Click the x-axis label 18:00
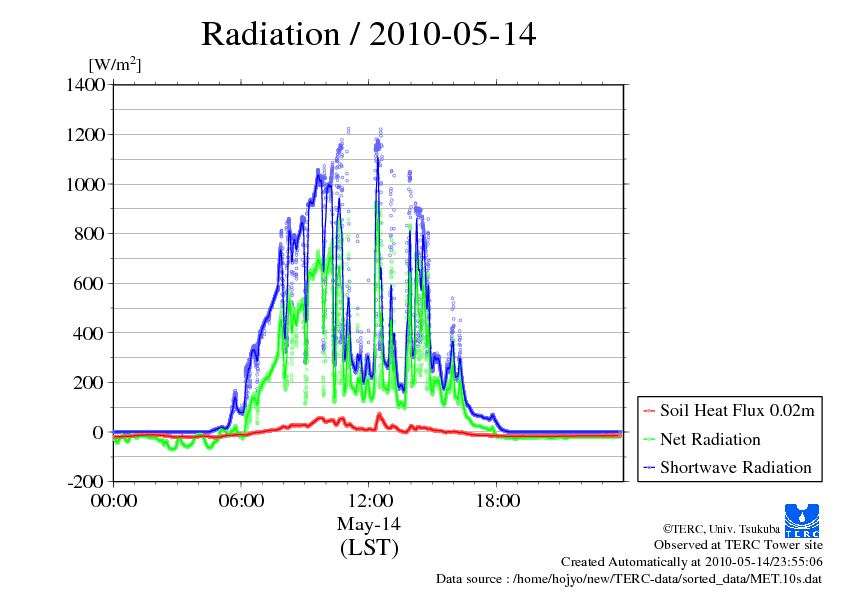The image size is (842, 595). [498, 501]
